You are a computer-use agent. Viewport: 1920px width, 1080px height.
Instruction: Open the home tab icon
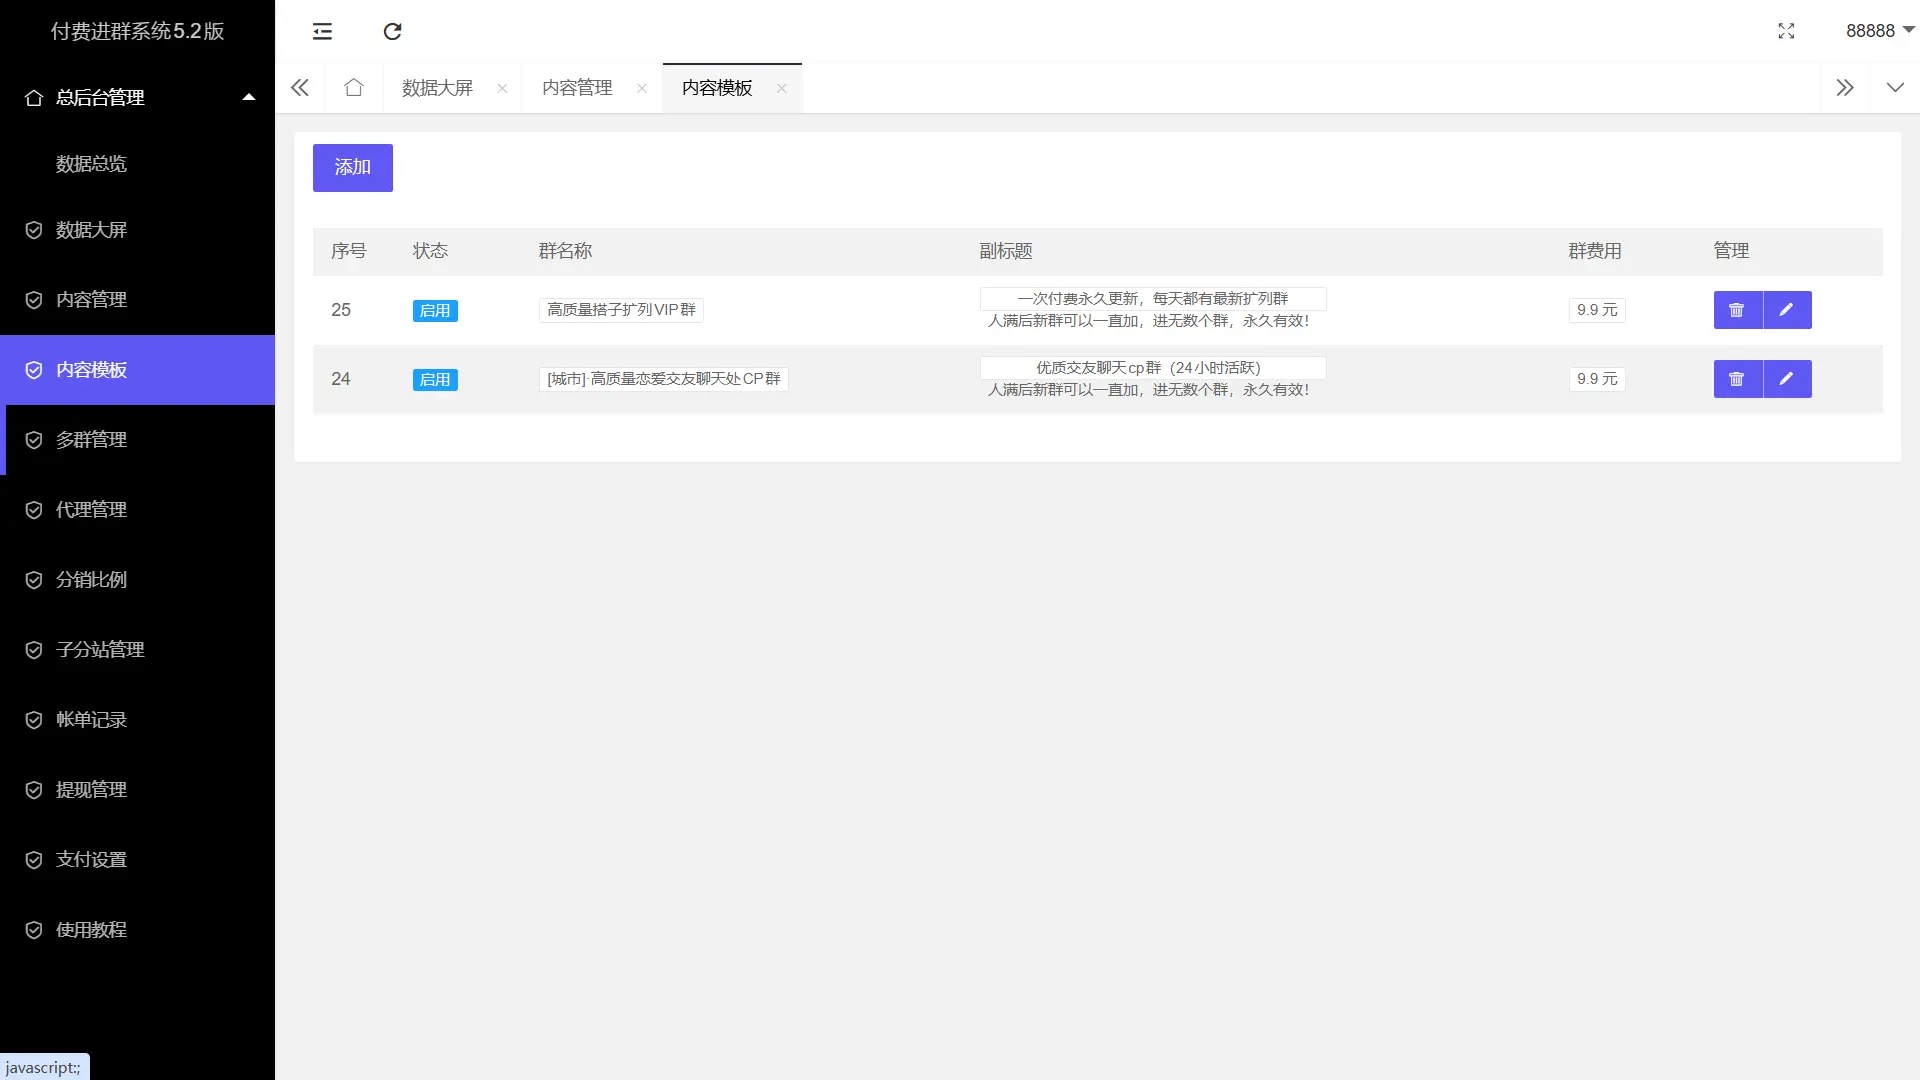[353, 88]
